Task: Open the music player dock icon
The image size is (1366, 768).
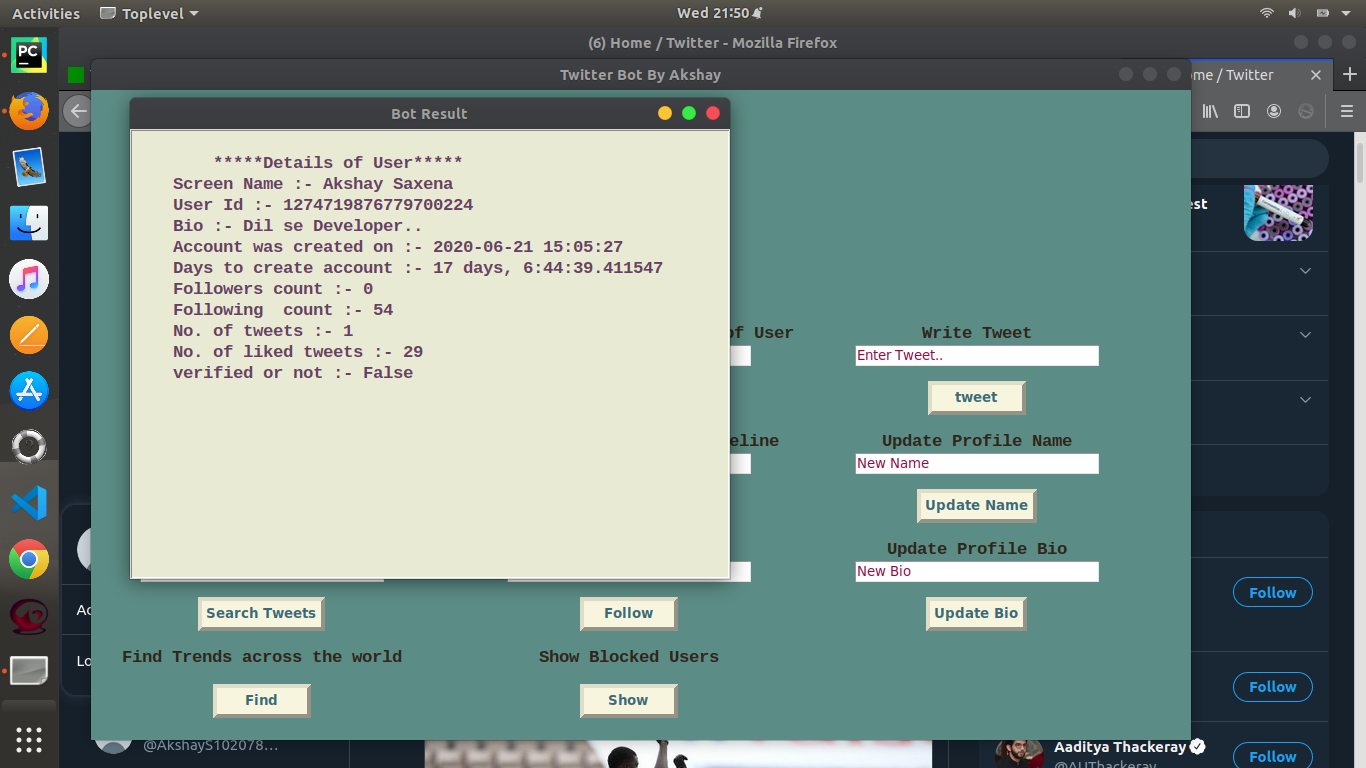Action: tap(29, 279)
